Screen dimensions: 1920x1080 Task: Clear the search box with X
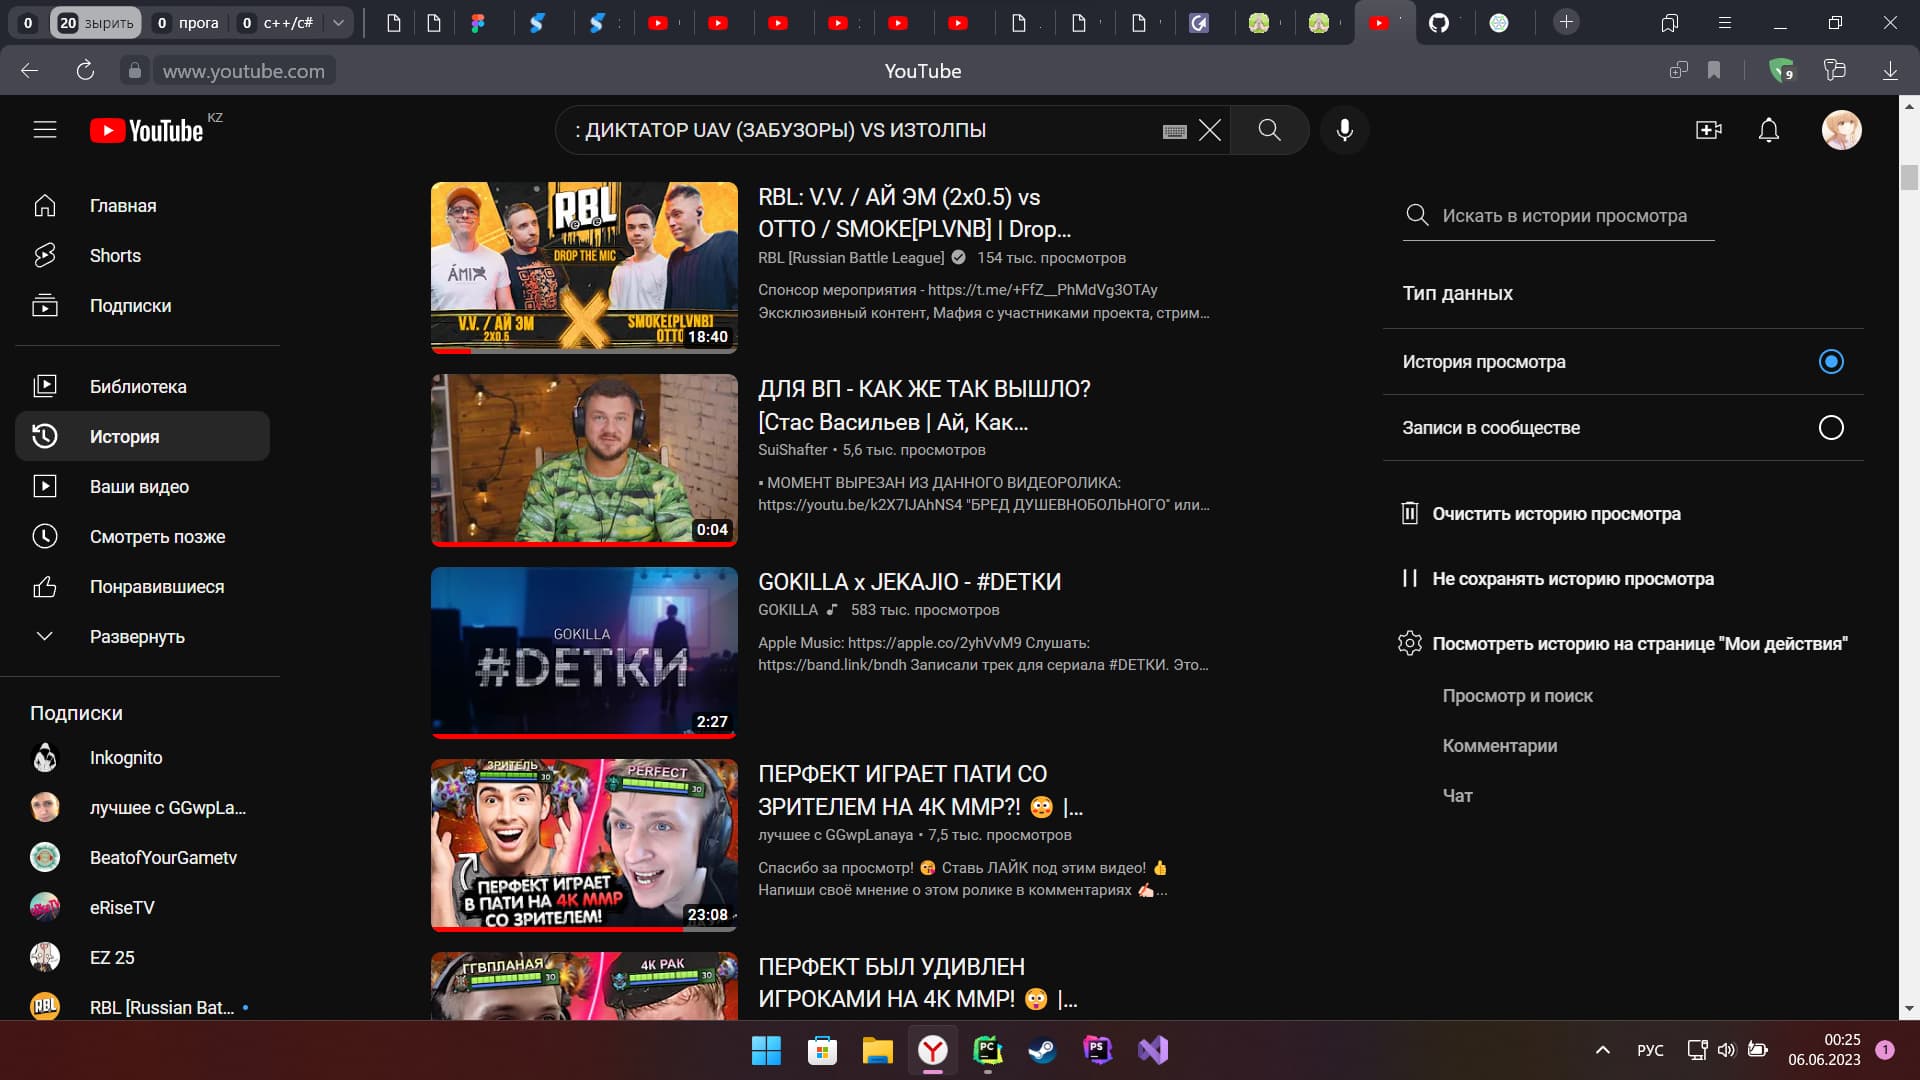pyautogui.click(x=1210, y=130)
